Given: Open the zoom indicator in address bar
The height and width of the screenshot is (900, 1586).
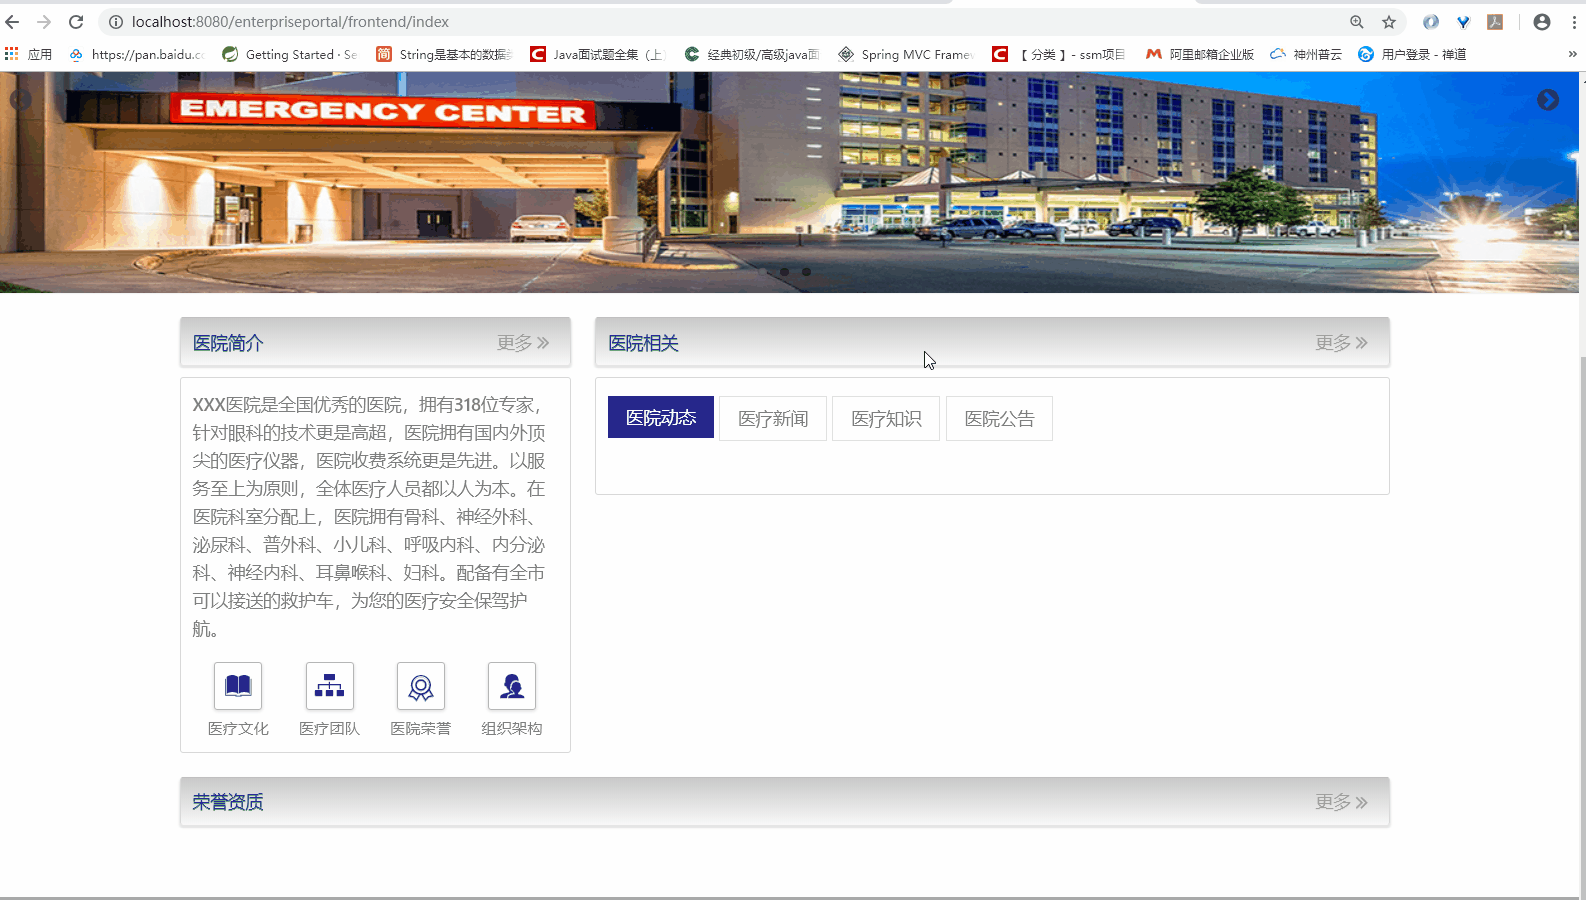Looking at the screenshot, I should 1357,22.
